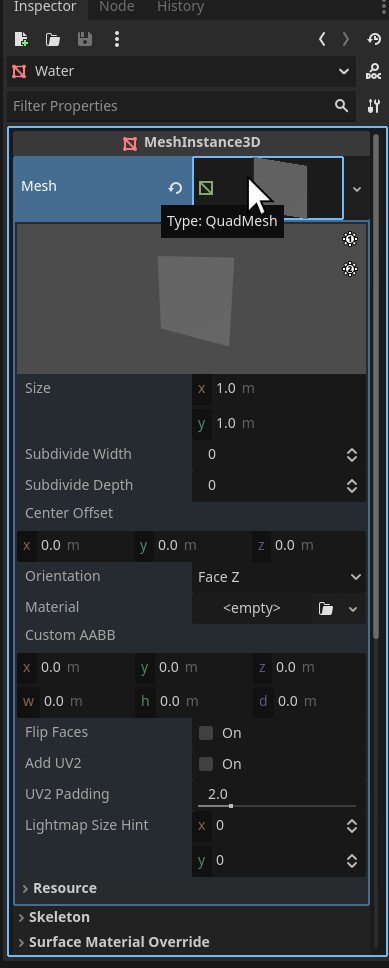Edit Center Offset x field
Viewport: 389px width, 968px height.
point(75,546)
